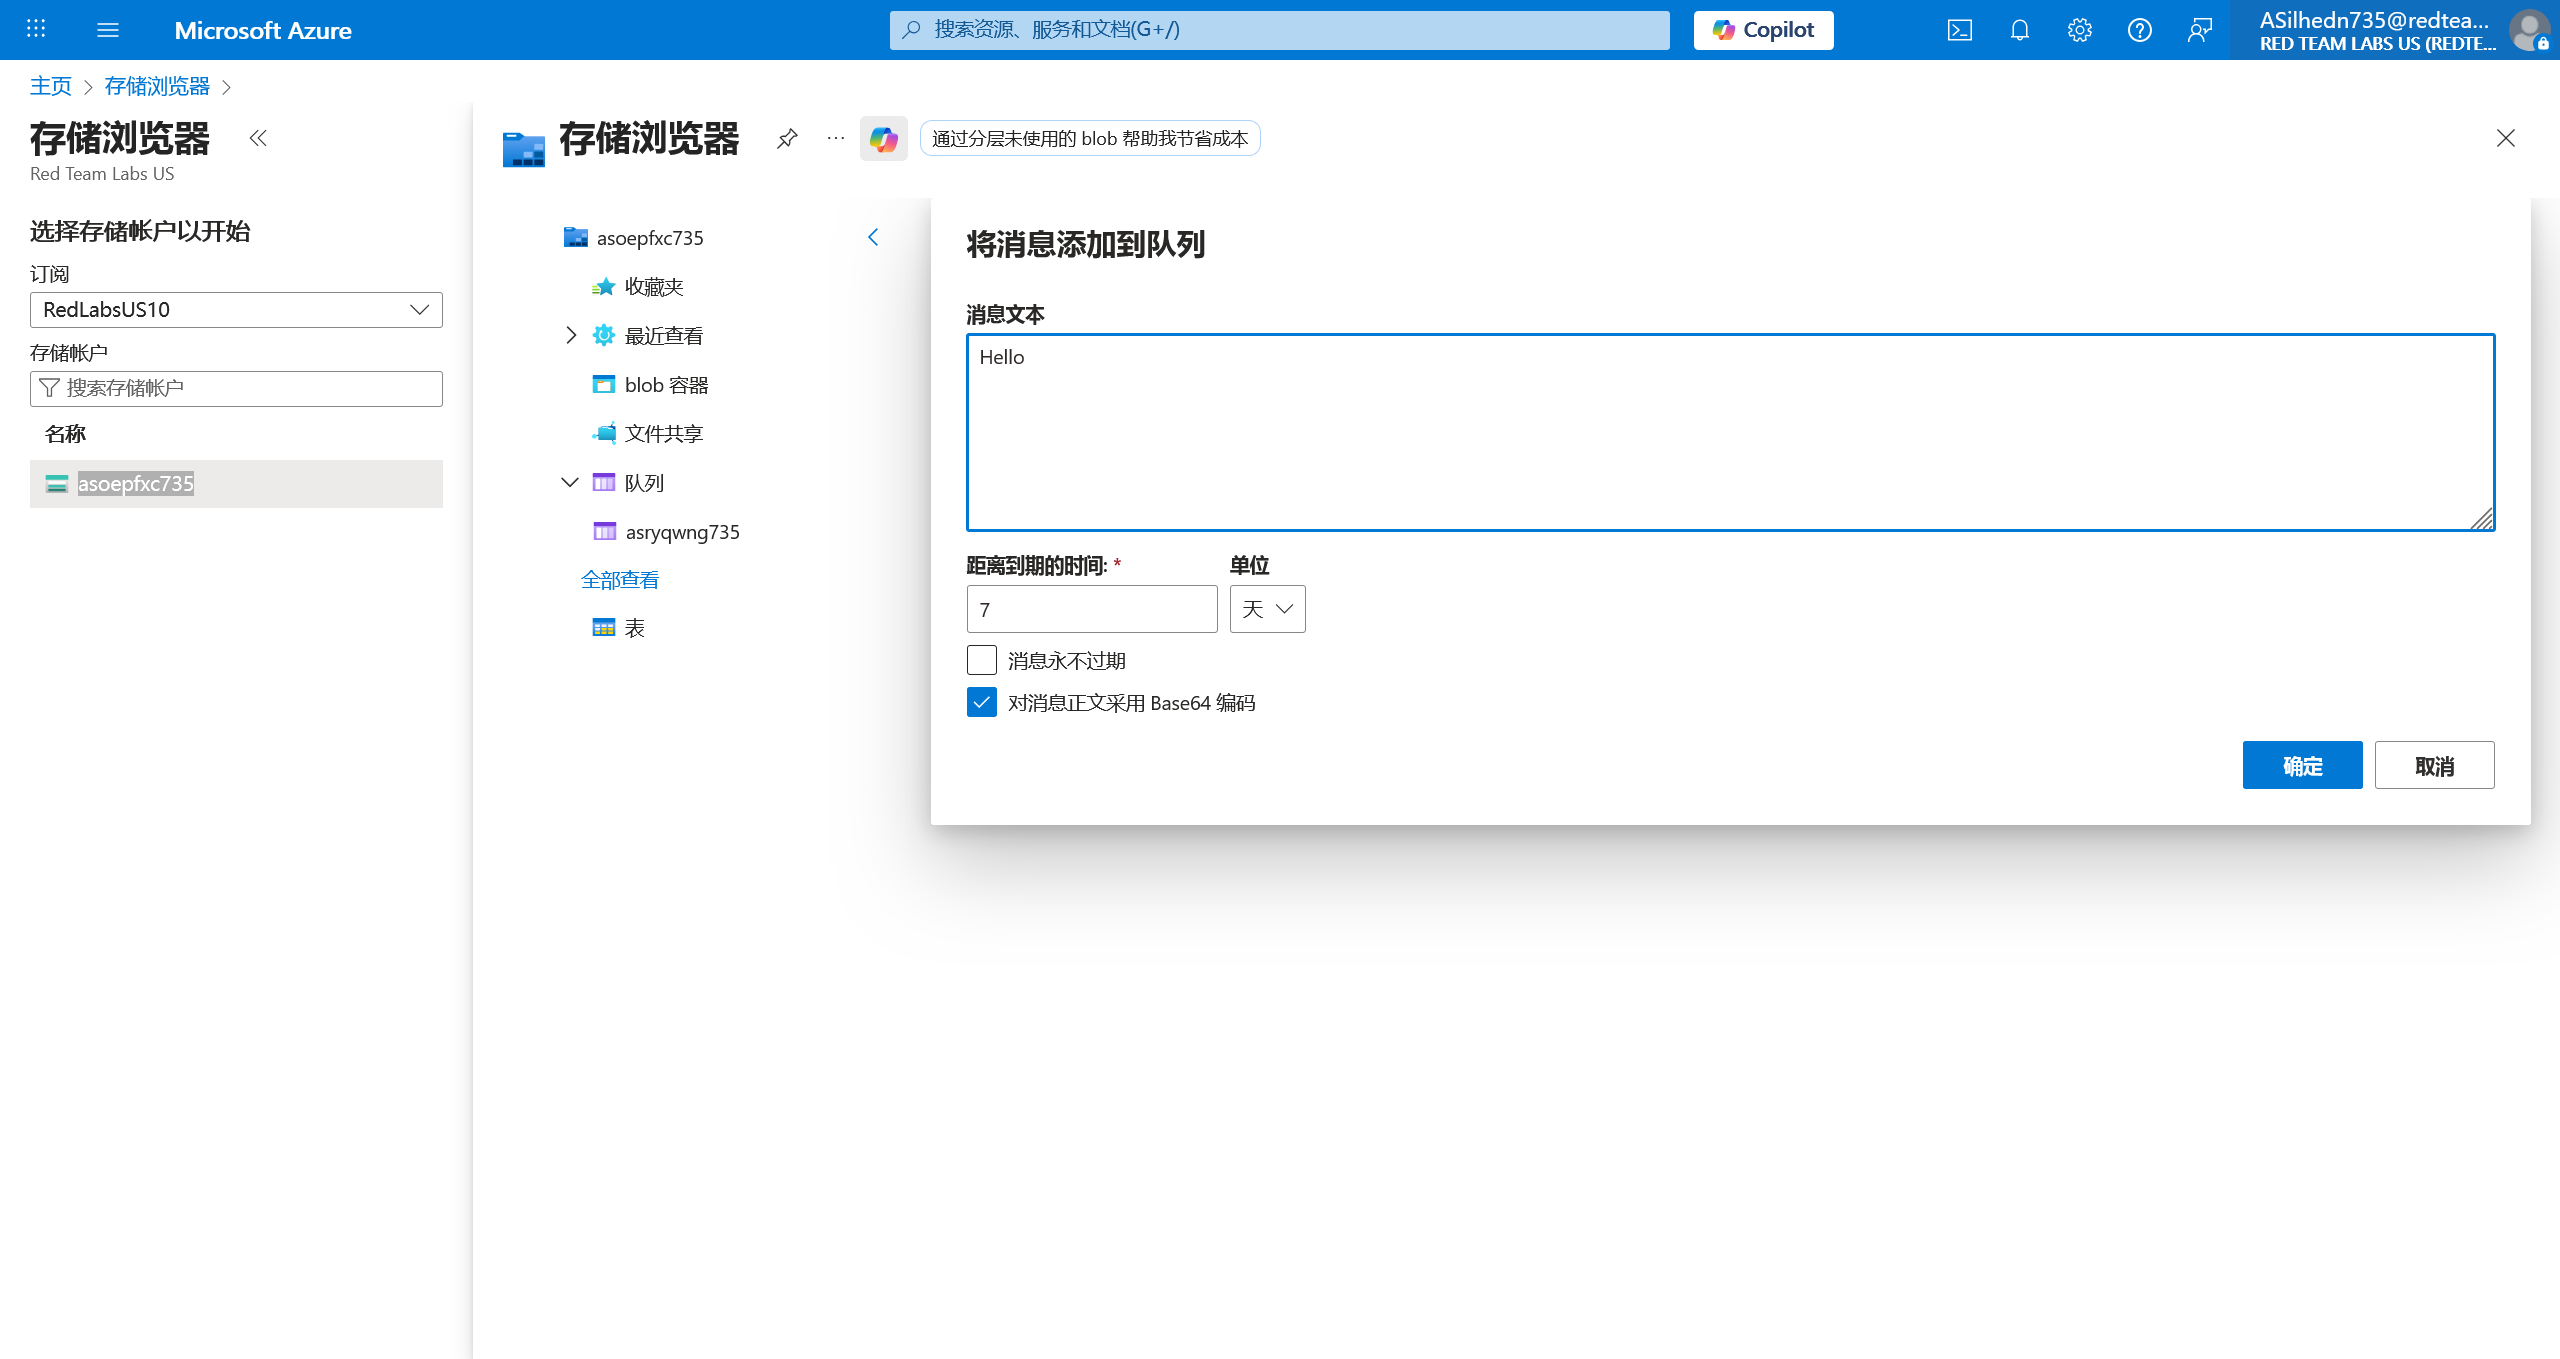Open the portal hamburger menu

pos(108,30)
